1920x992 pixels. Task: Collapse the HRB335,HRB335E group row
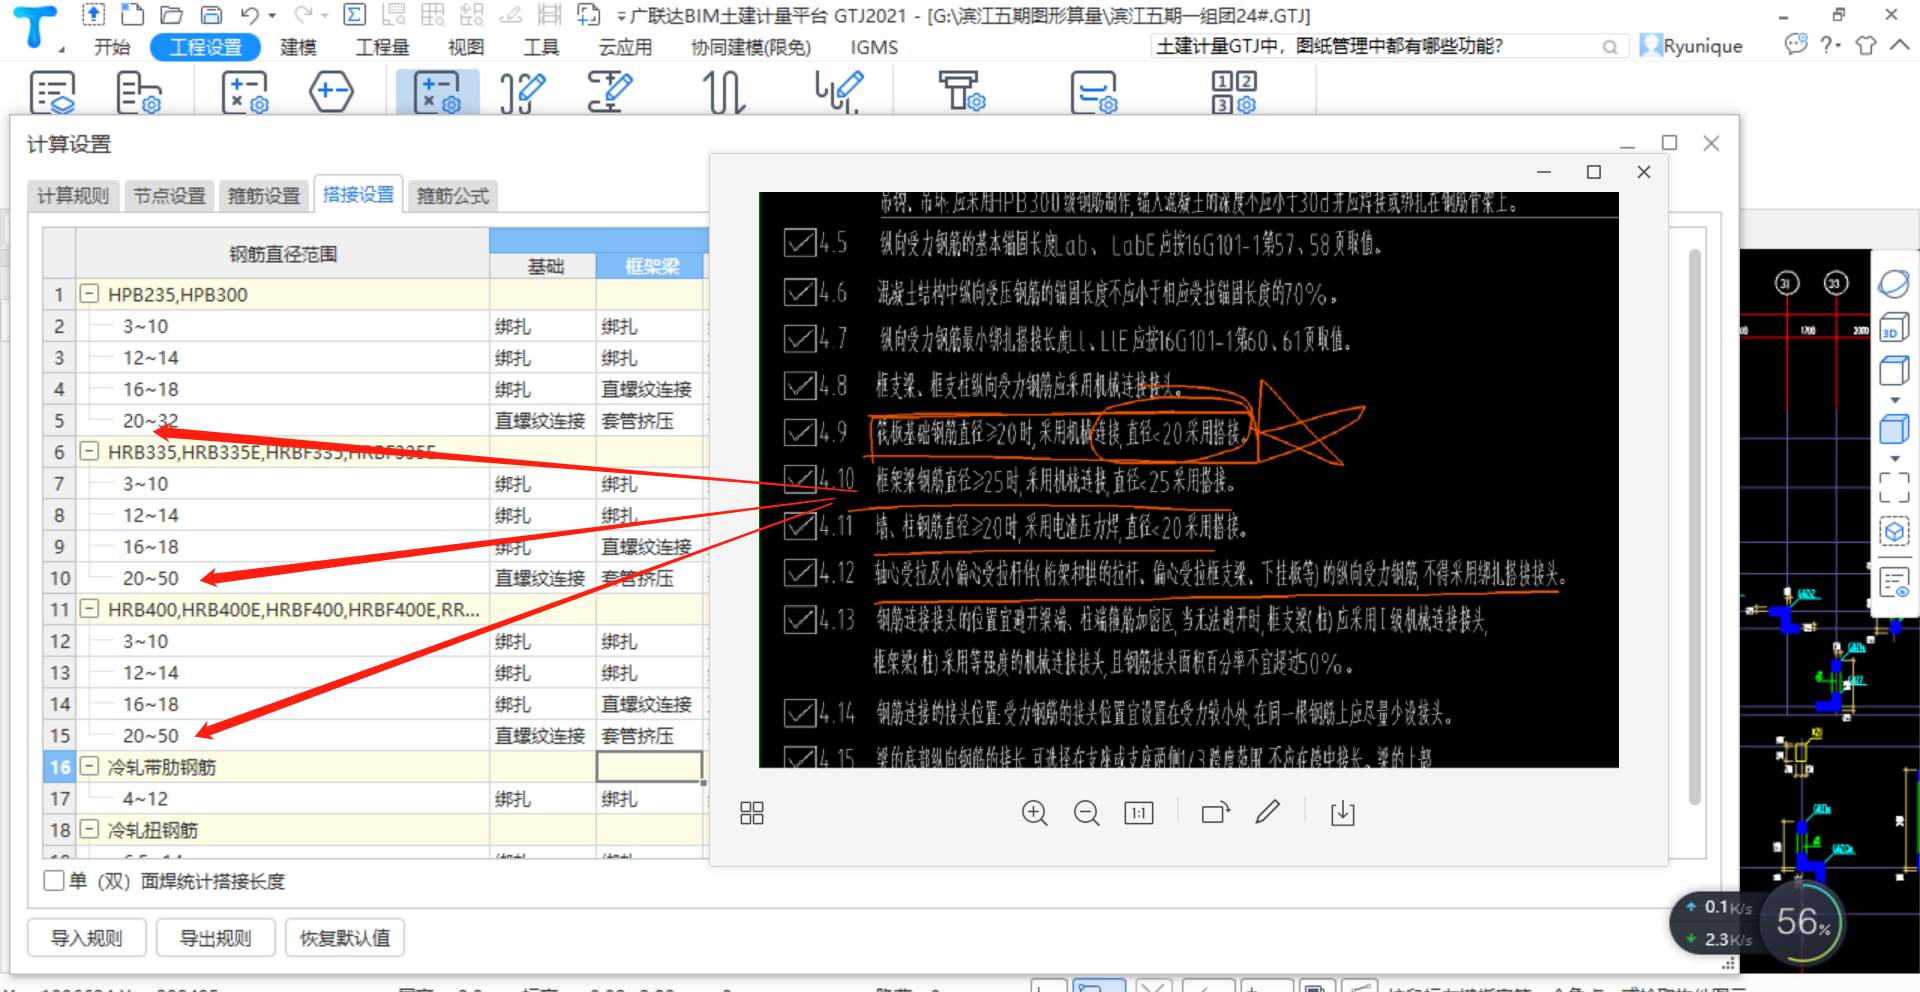[x=89, y=451]
